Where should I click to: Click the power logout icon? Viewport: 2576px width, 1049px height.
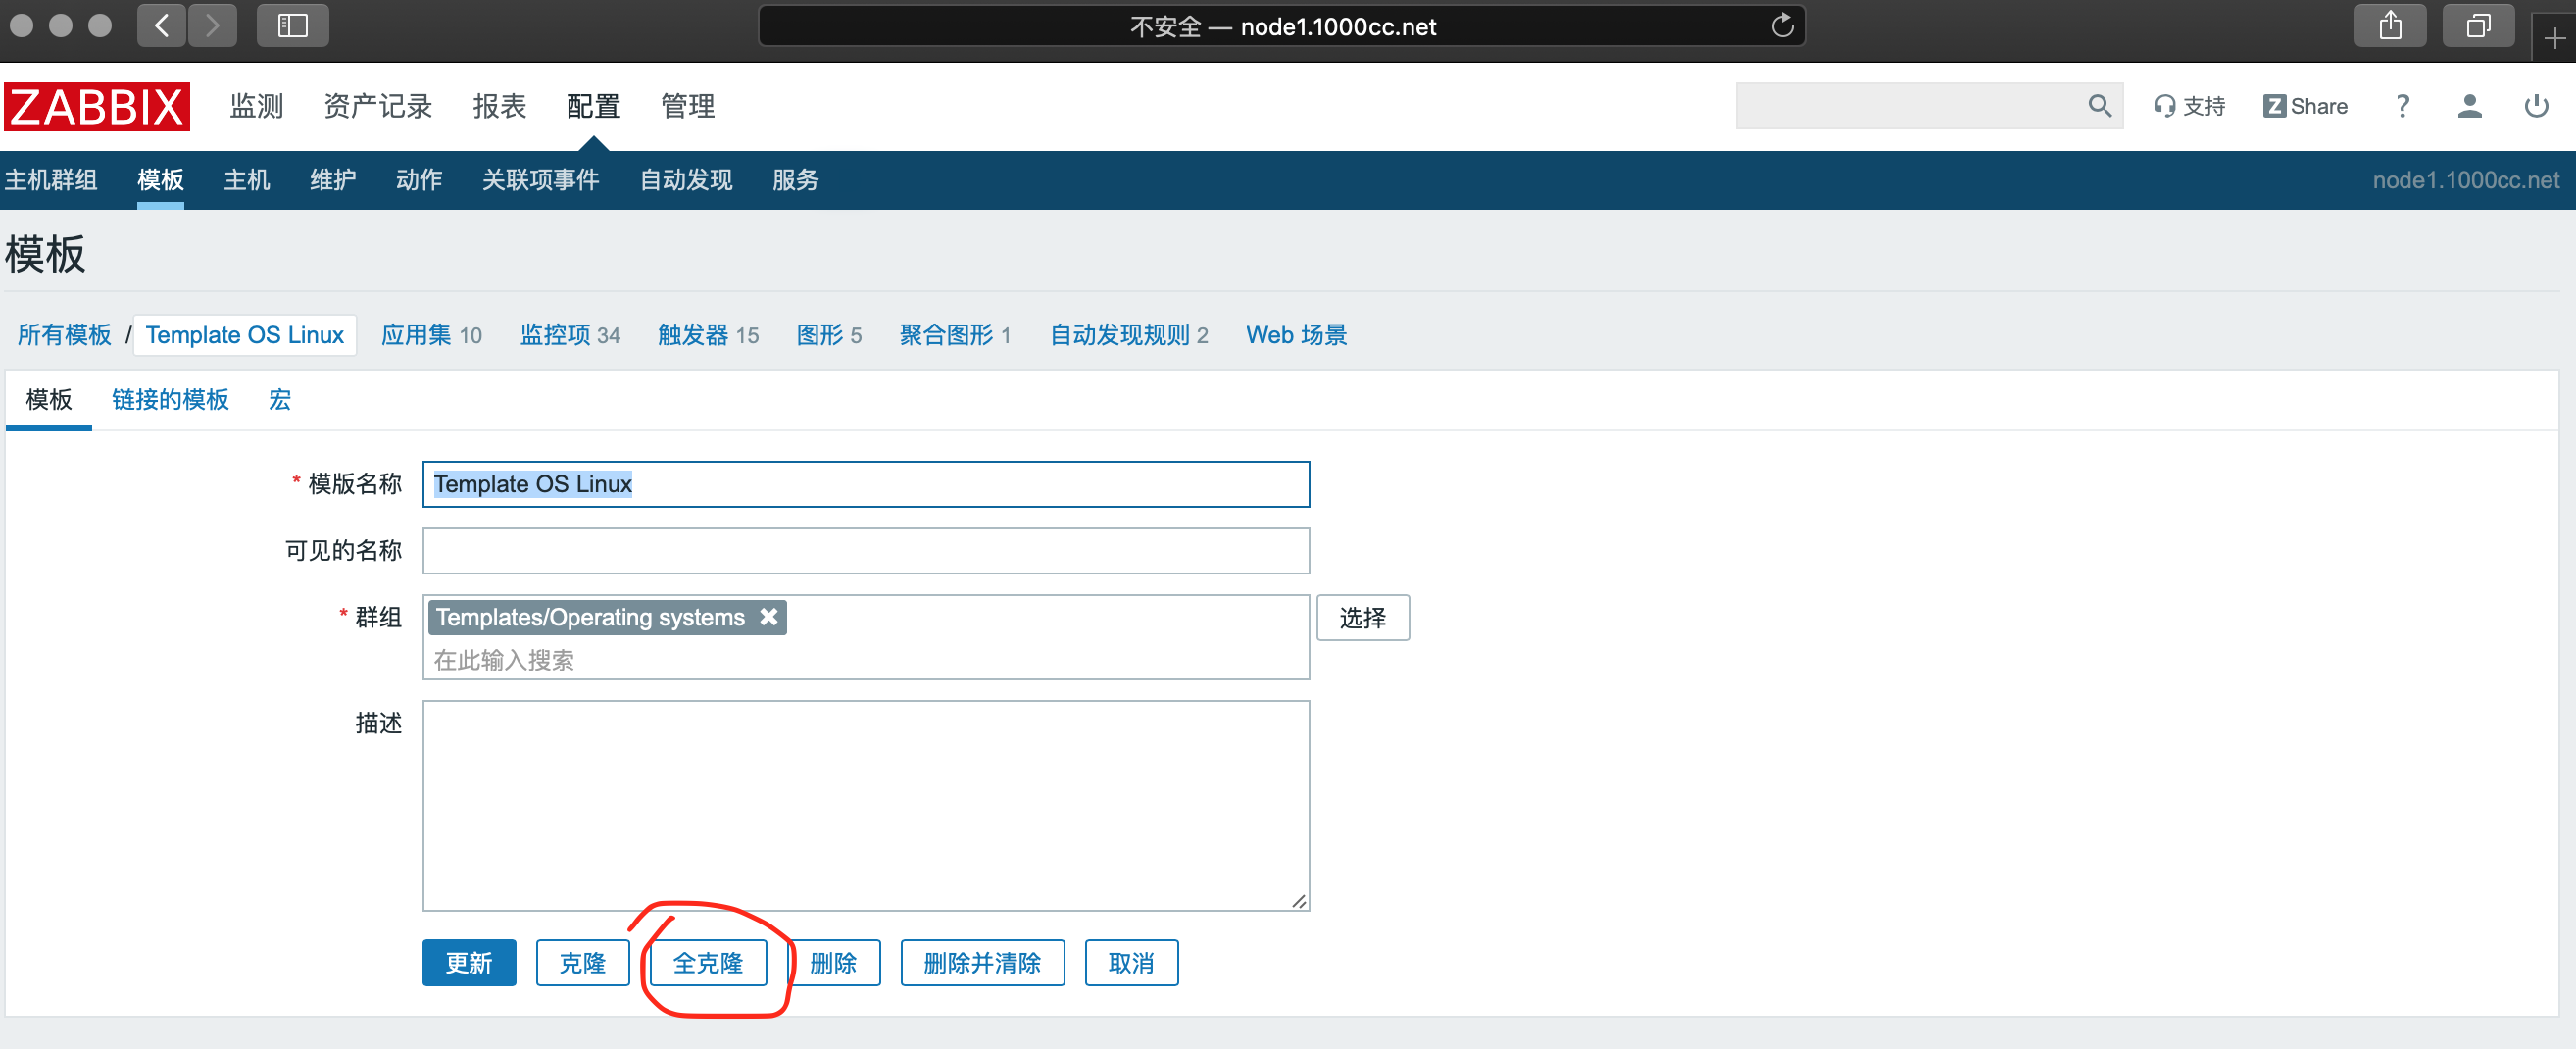pyautogui.click(x=2536, y=106)
